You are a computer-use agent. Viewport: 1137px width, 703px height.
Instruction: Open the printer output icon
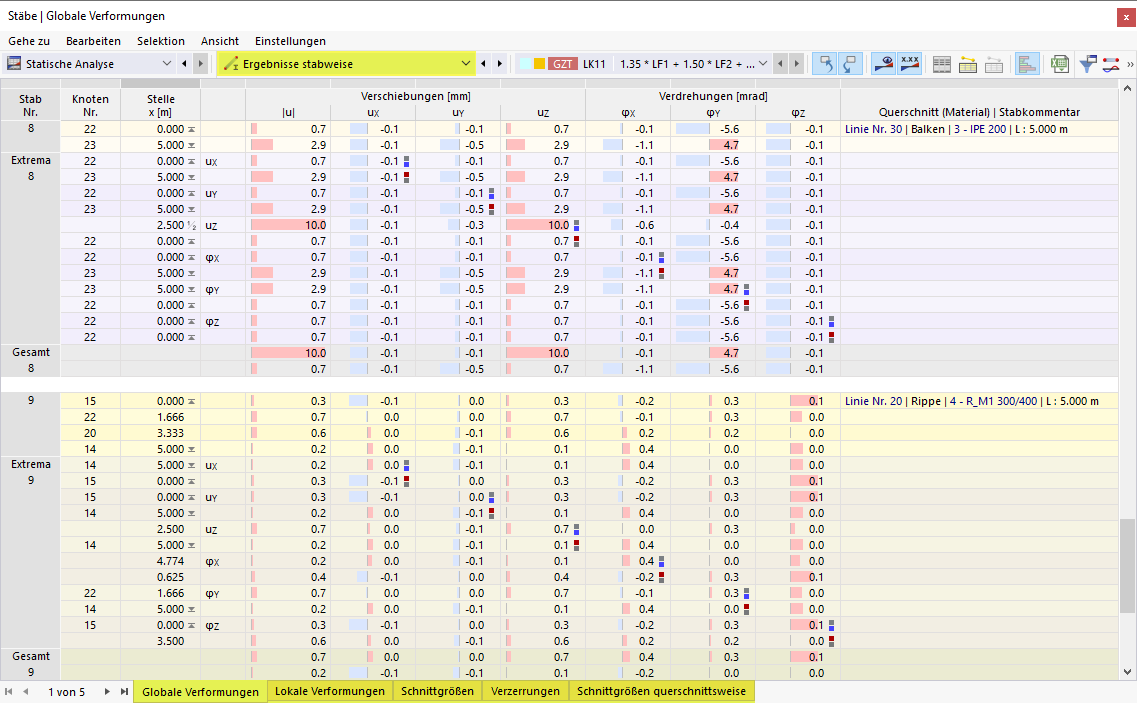(x=994, y=63)
